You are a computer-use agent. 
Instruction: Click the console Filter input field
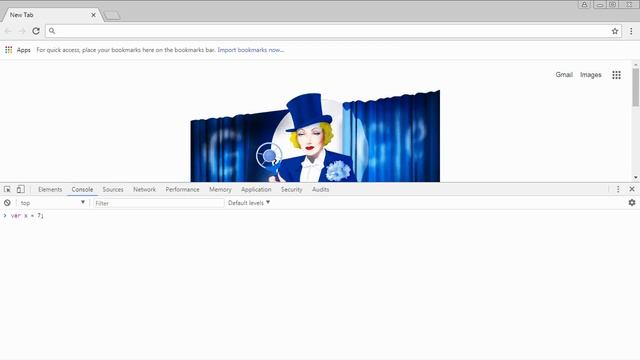tap(158, 203)
